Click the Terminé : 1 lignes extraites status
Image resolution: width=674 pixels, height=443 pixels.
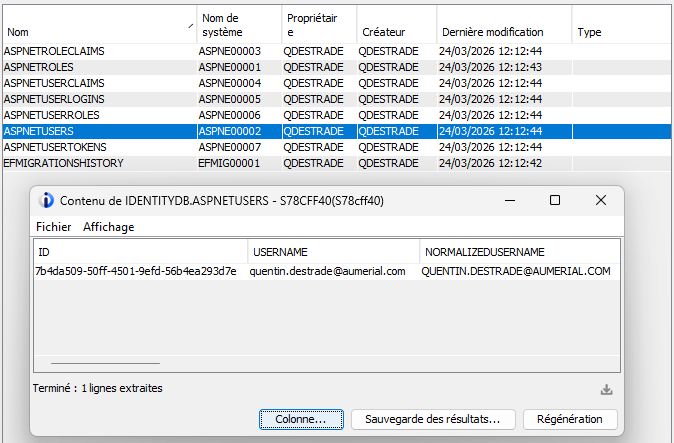click(98, 388)
